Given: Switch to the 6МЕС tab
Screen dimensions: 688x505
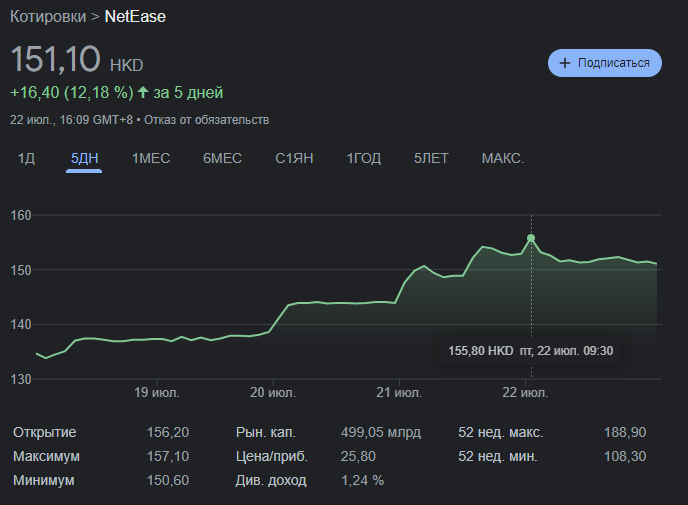Looking at the screenshot, I should pos(222,158).
